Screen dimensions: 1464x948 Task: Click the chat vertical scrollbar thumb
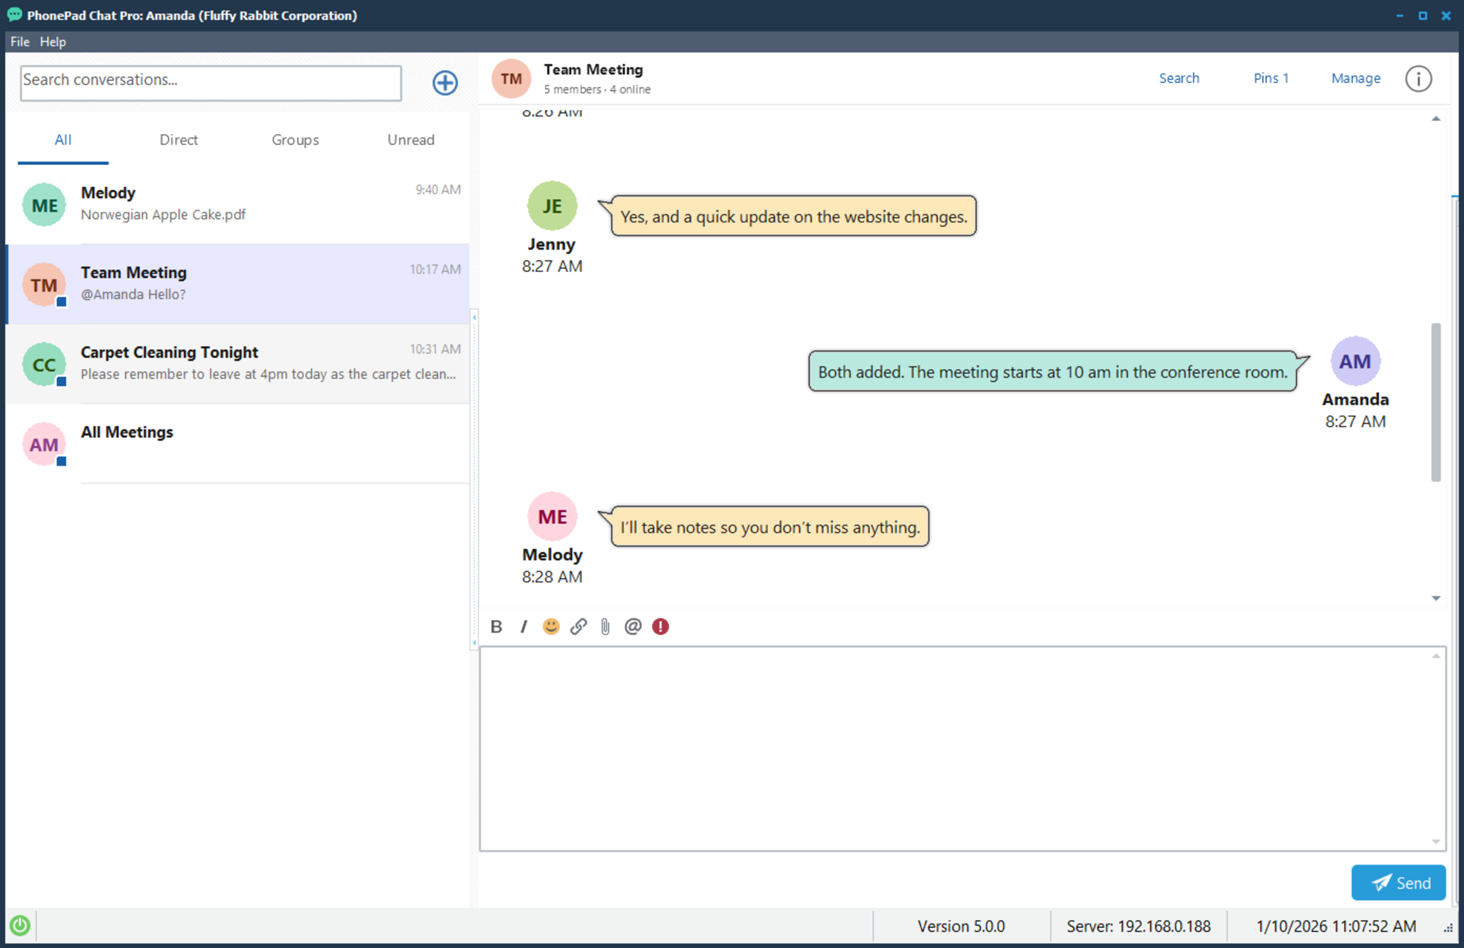(1436, 402)
